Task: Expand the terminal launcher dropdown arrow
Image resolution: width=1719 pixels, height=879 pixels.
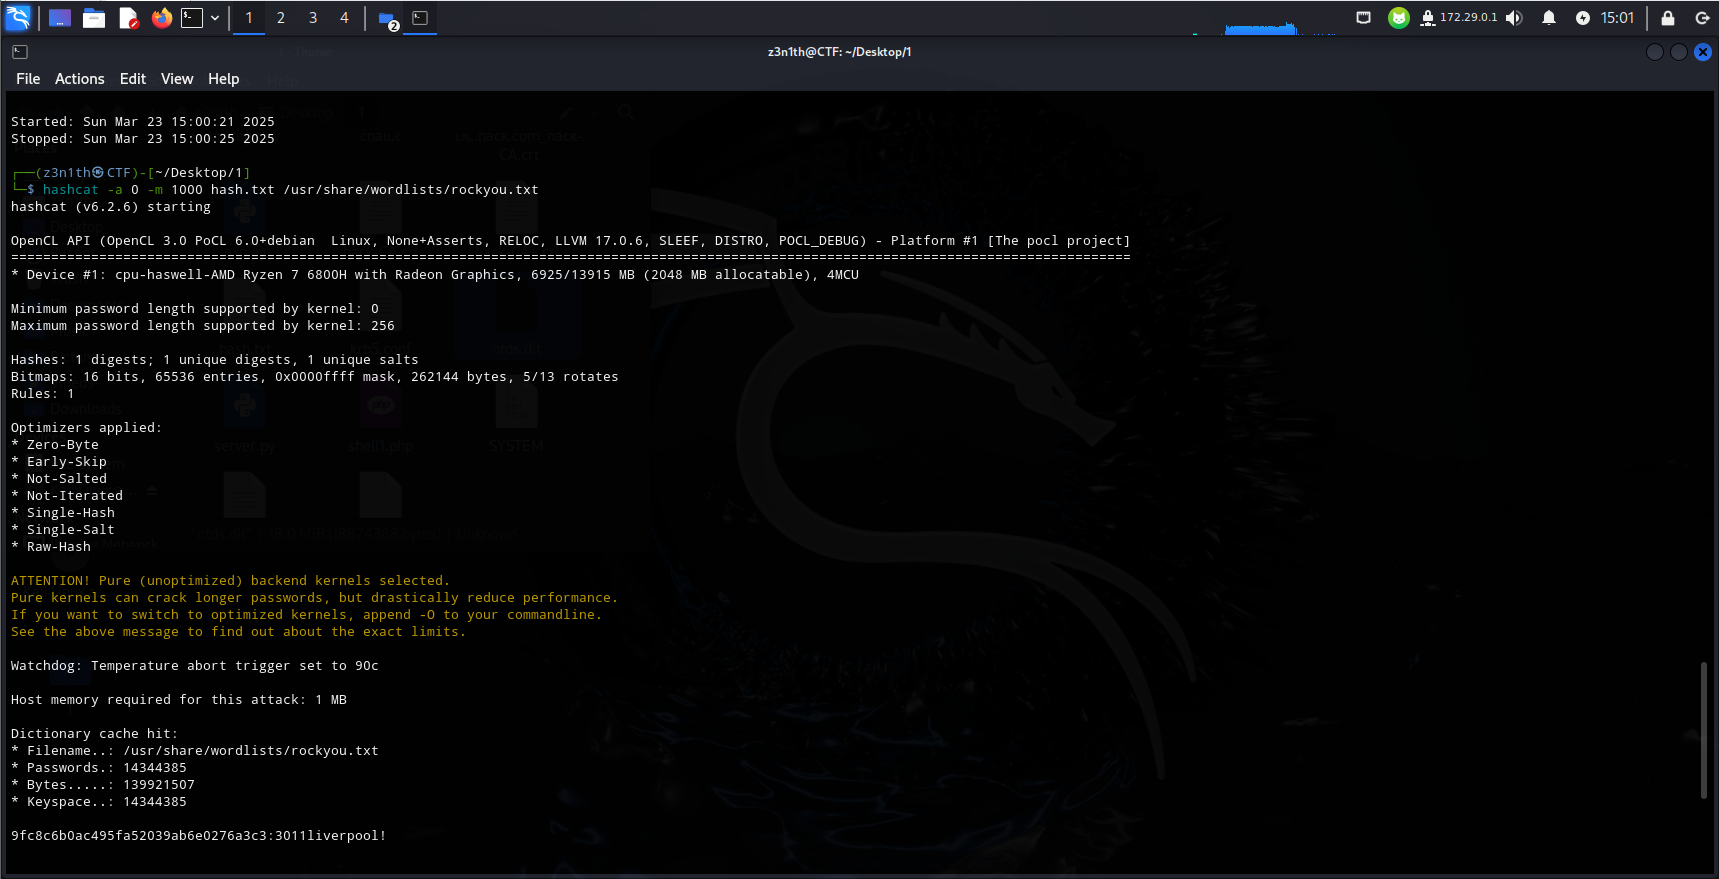Action: tap(215, 18)
